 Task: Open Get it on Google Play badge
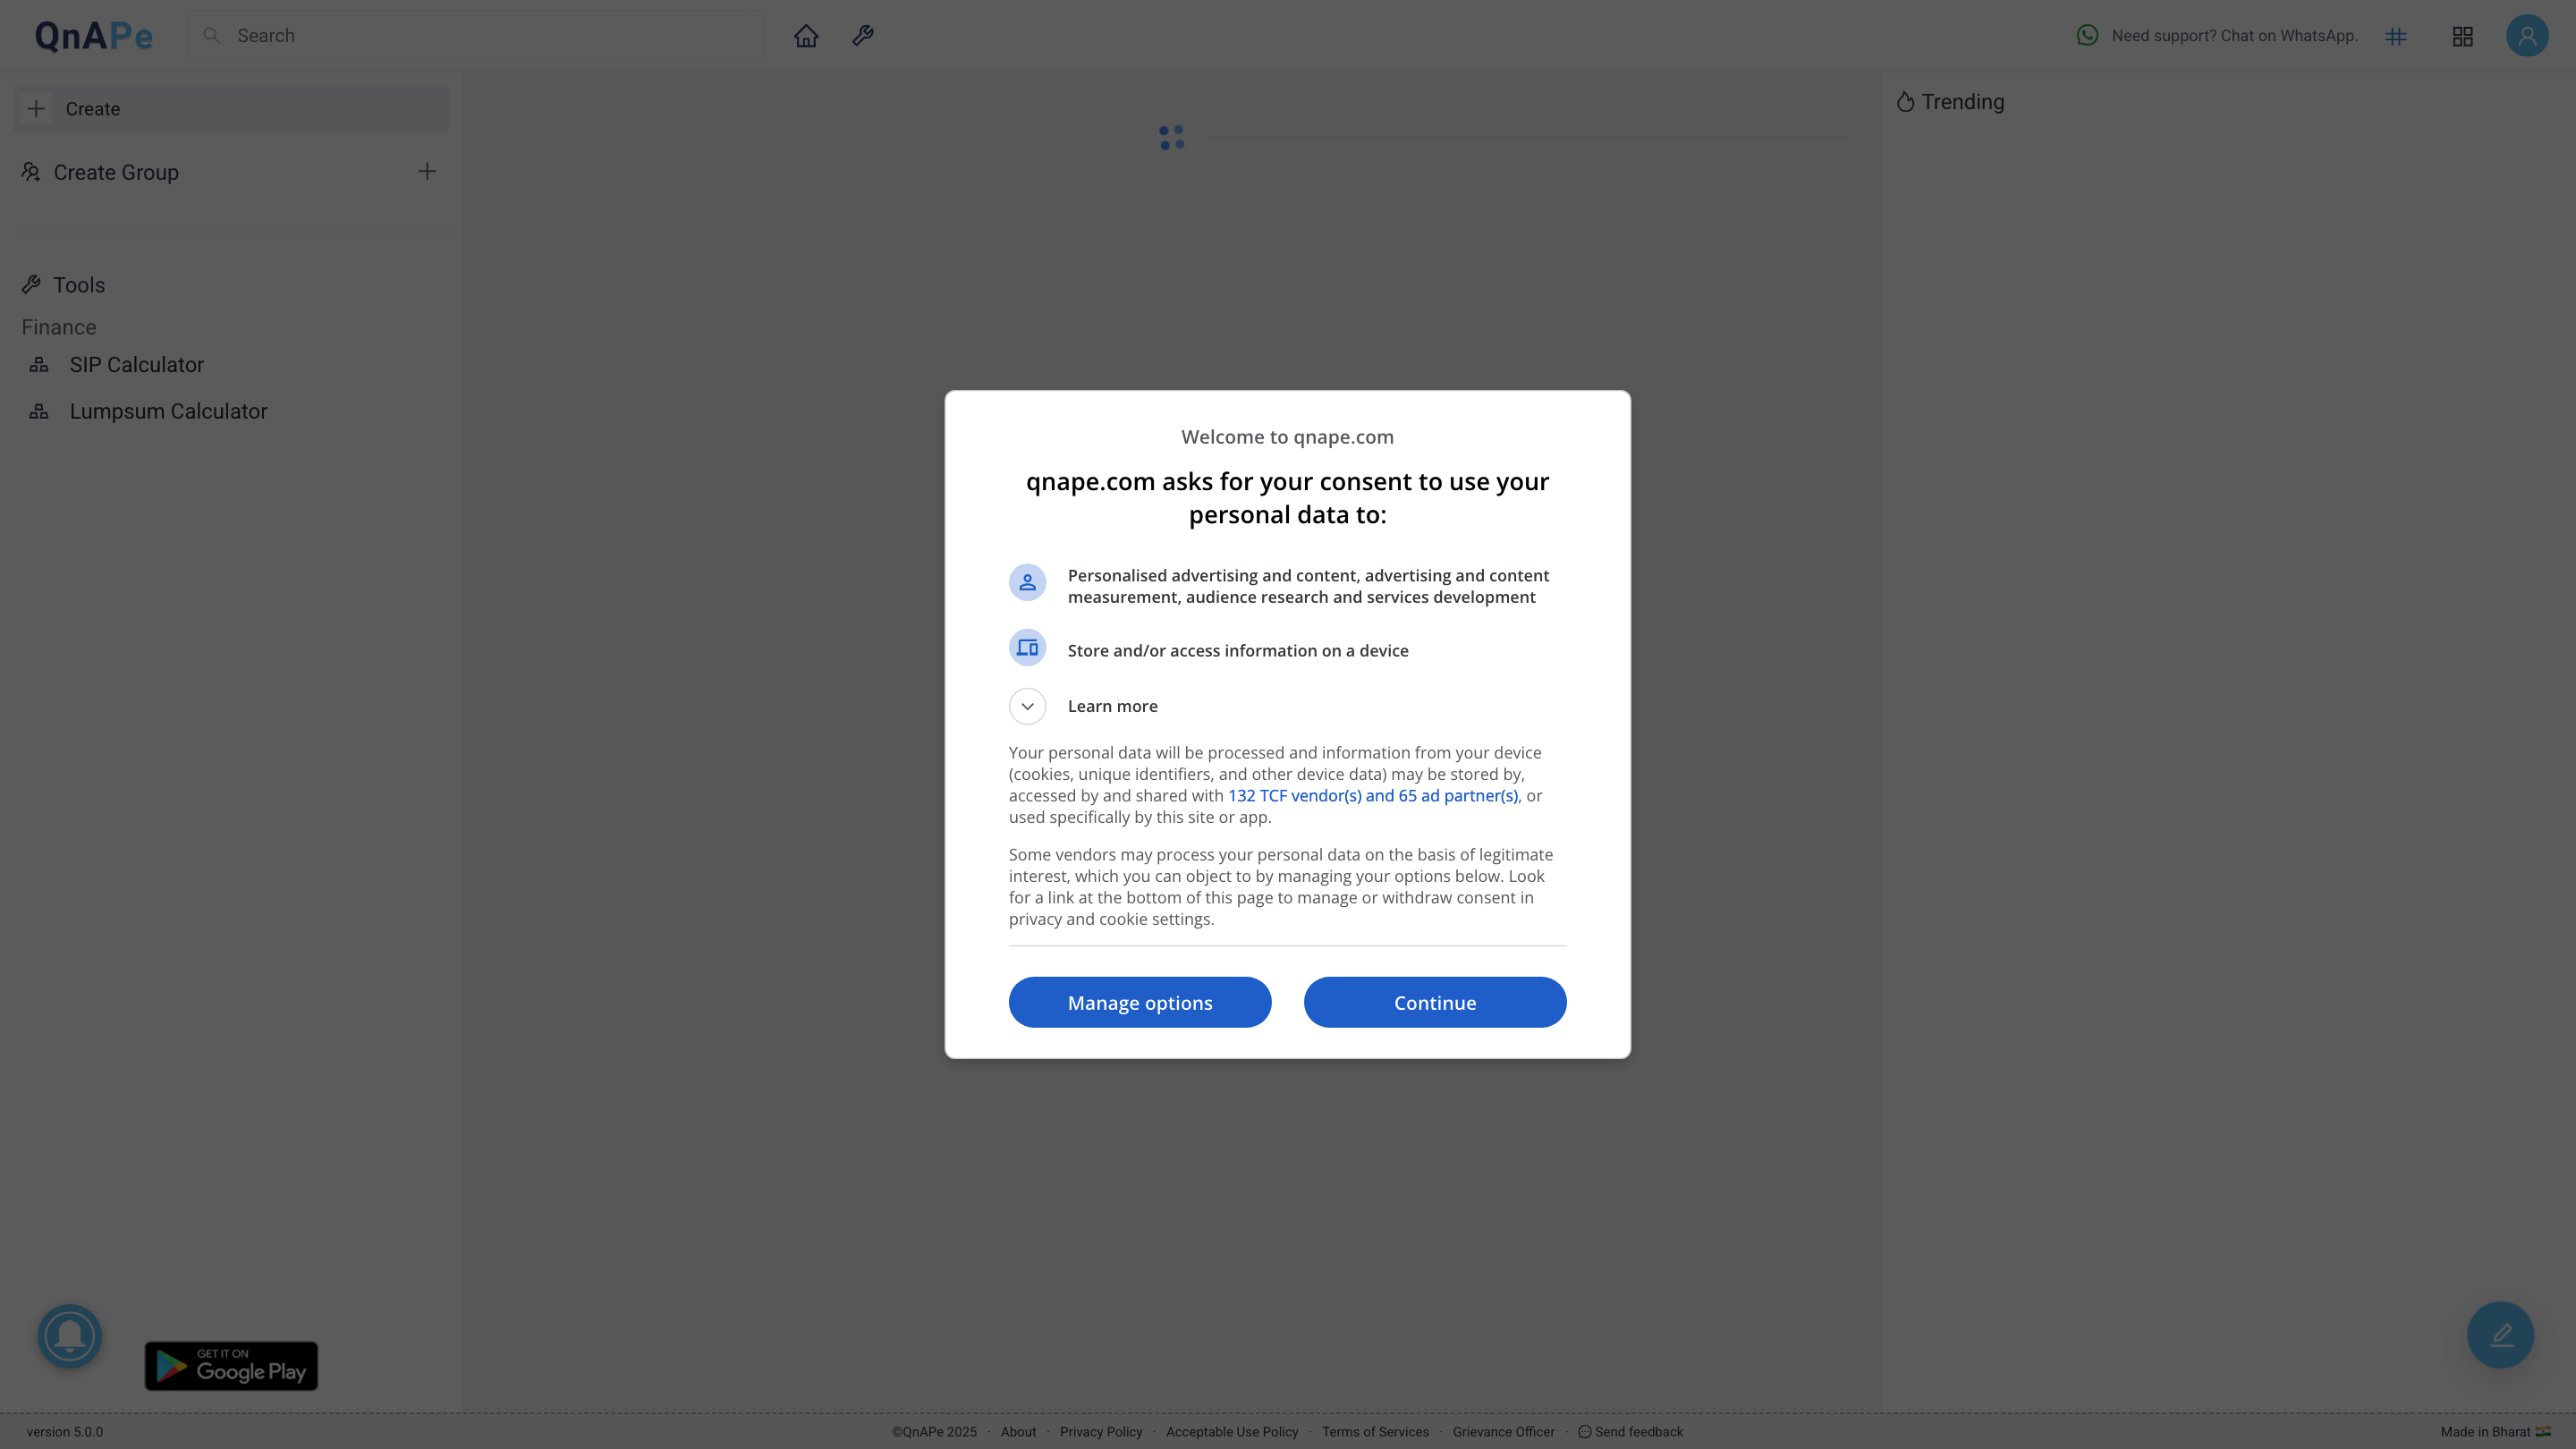(231, 1365)
